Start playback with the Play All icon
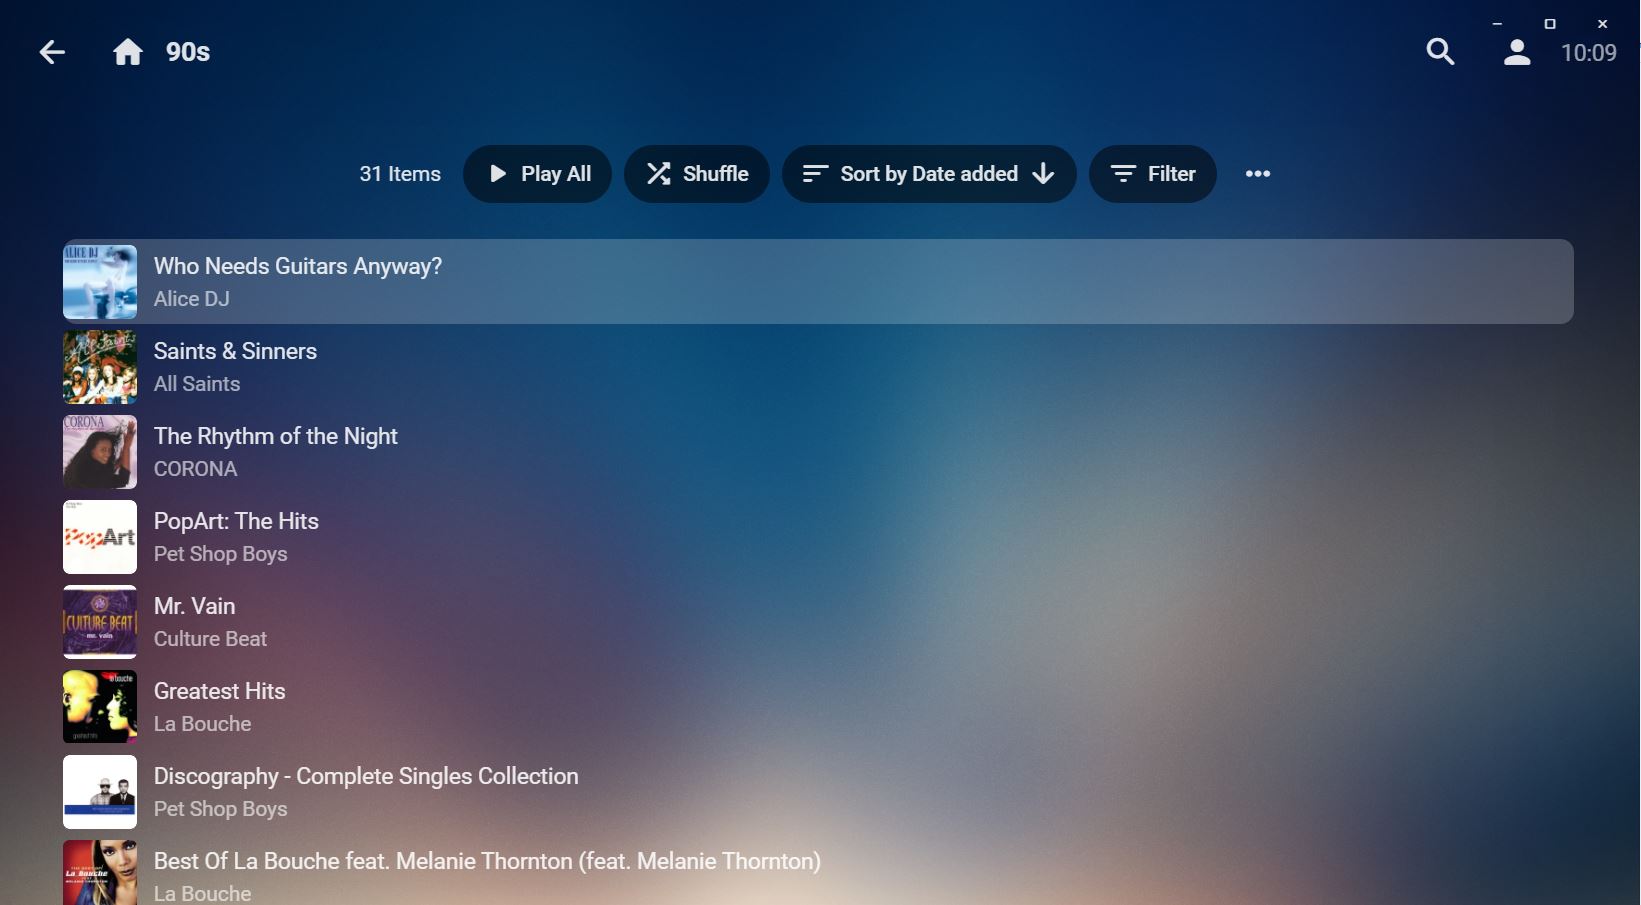 (498, 173)
